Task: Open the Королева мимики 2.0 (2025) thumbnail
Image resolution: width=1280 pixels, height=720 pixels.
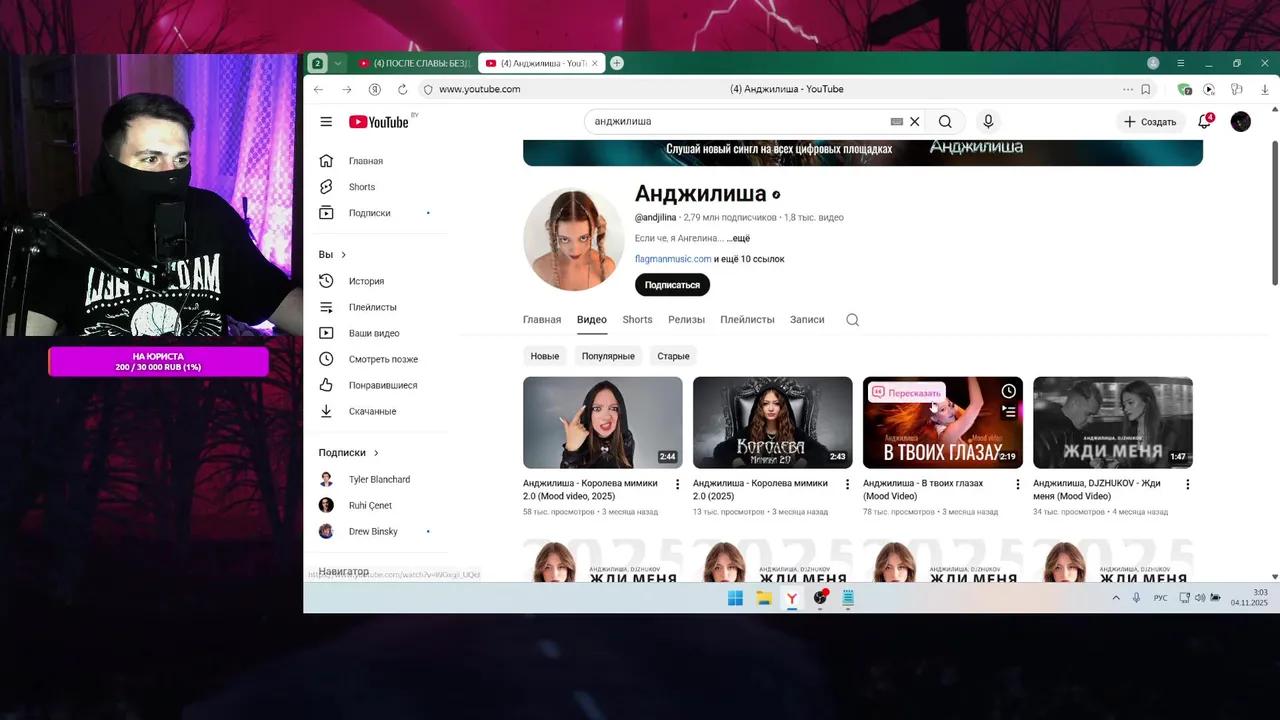Action: (x=773, y=422)
